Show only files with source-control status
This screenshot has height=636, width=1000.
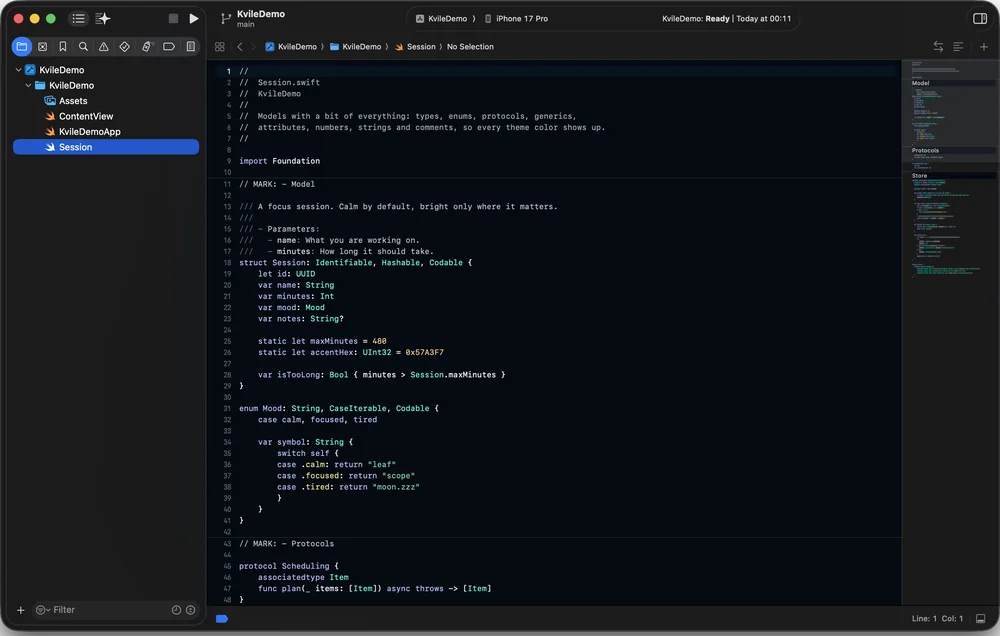click(190, 610)
